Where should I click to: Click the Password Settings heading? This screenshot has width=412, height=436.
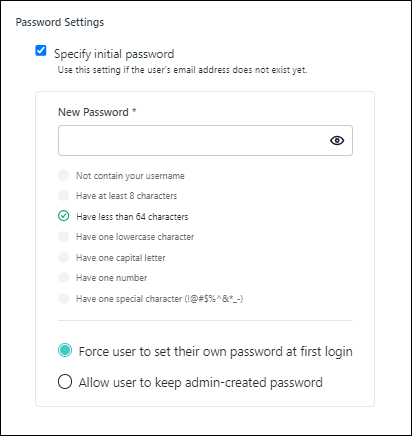(x=60, y=22)
